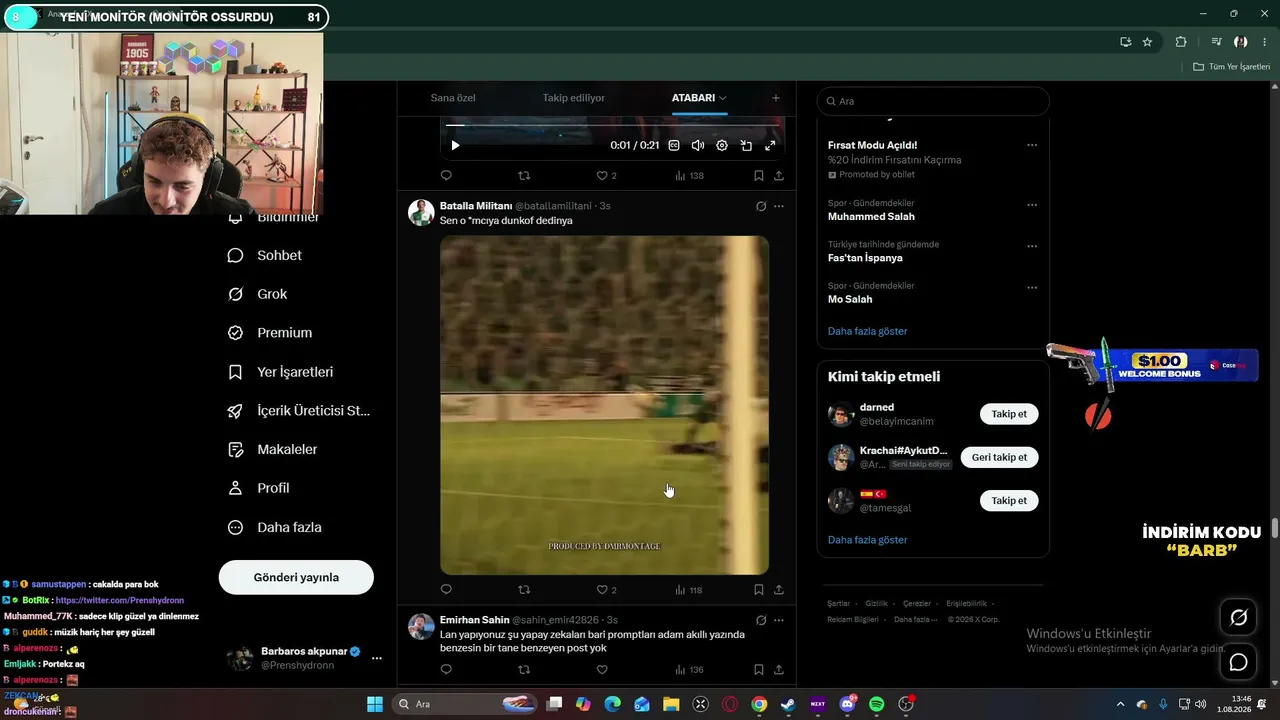Open picture-in-picture for the top video

(746, 146)
